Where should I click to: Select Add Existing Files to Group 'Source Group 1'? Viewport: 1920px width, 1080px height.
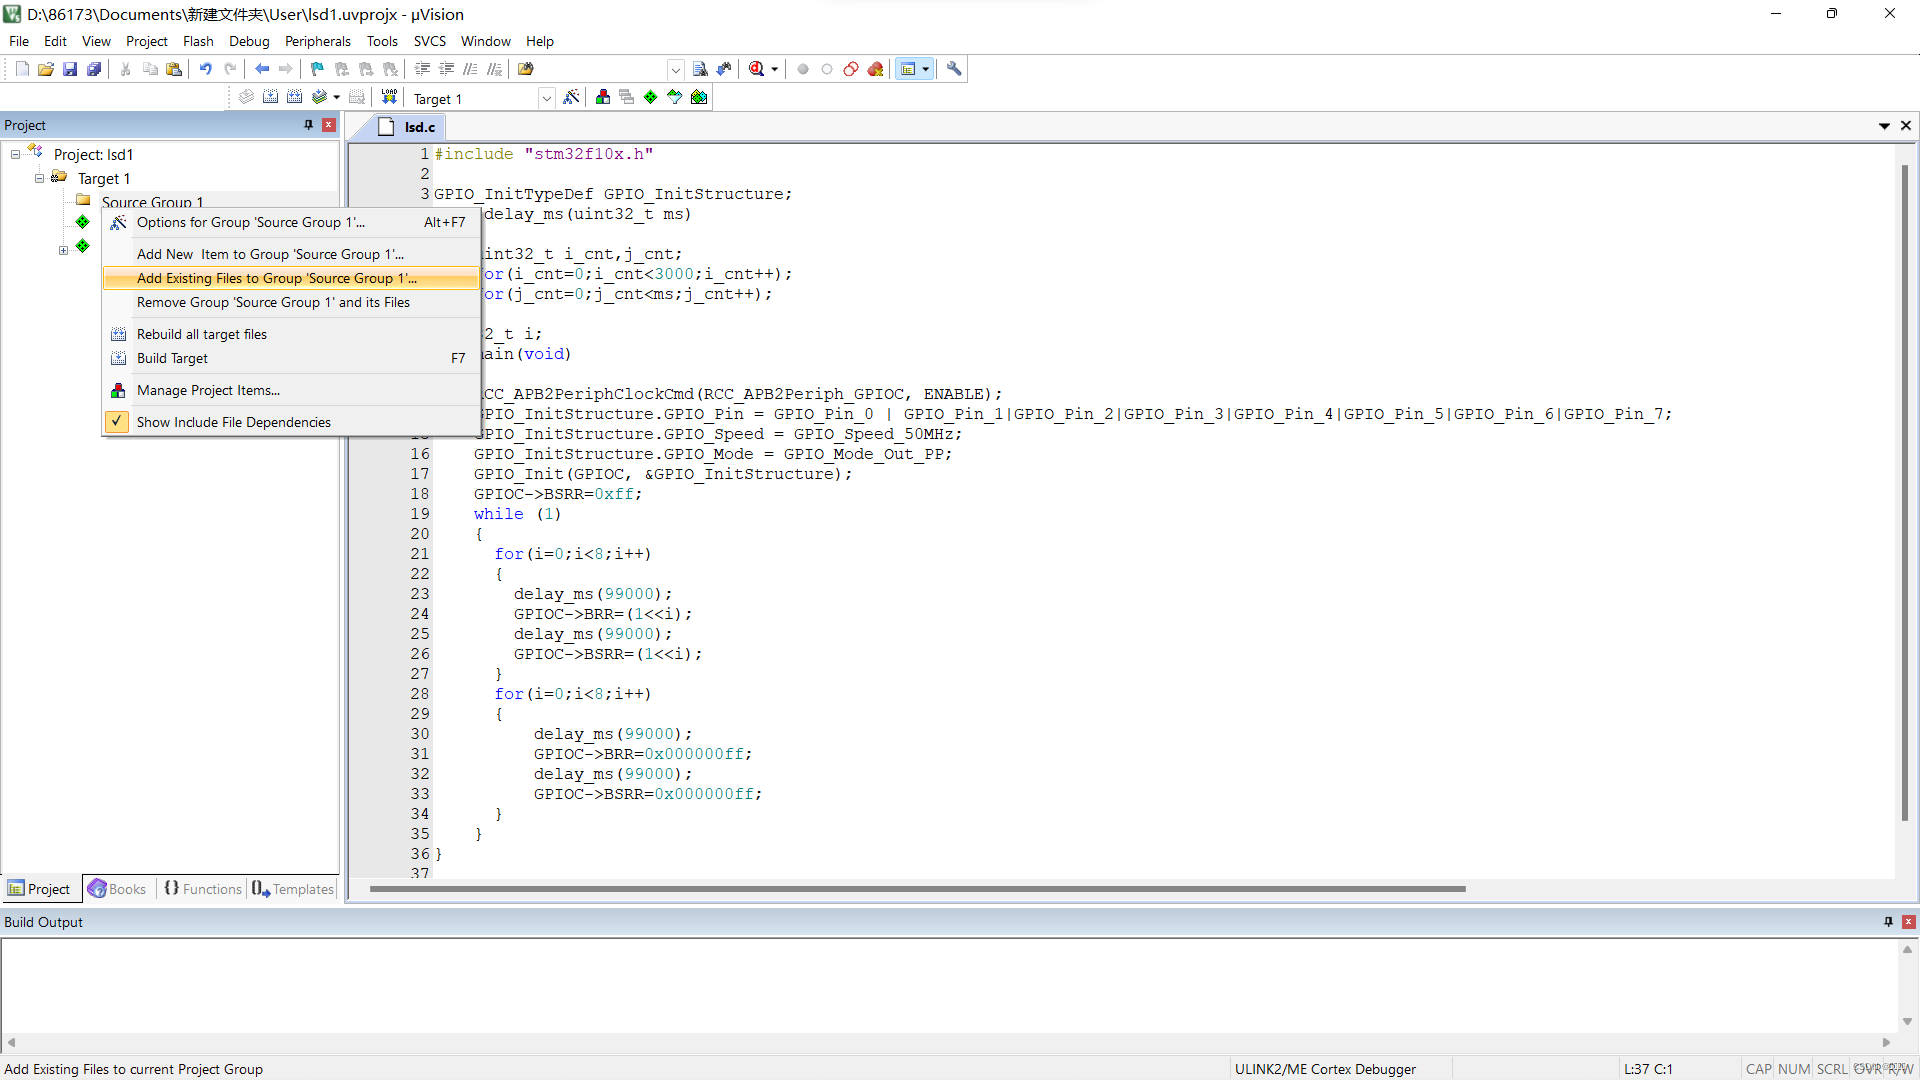(x=276, y=277)
